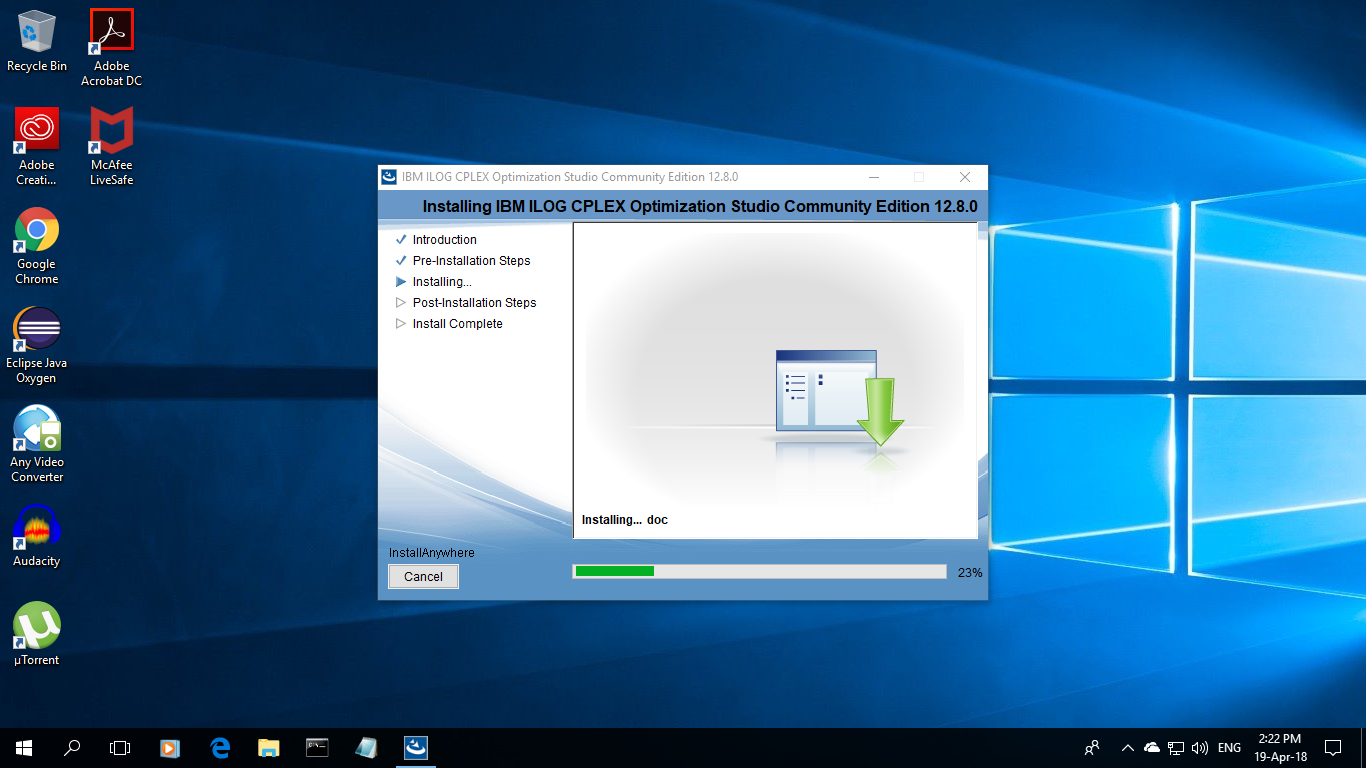This screenshot has height=768, width=1366.
Task: Open the Recycle Bin desktop icon
Action: click(37, 41)
